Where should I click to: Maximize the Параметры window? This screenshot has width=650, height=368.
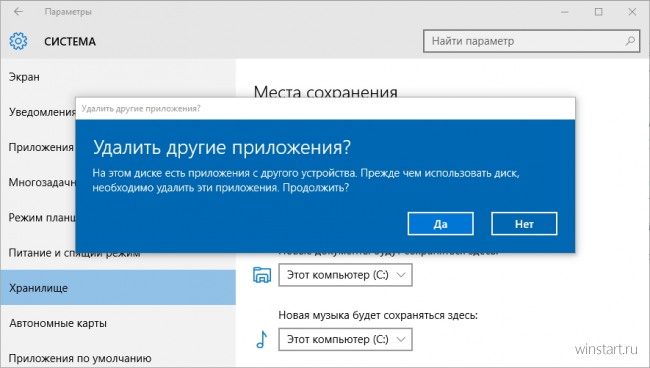pyautogui.click(x=599, y=12)
